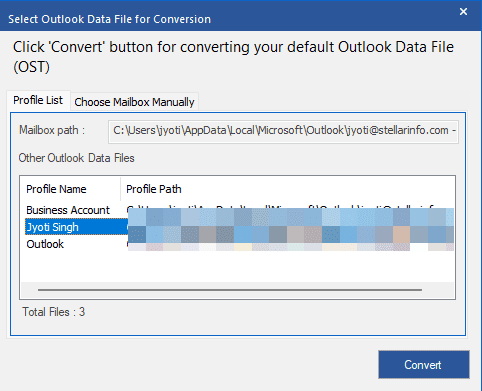Click the Mailbox path input field

click(x=283, y=132)
